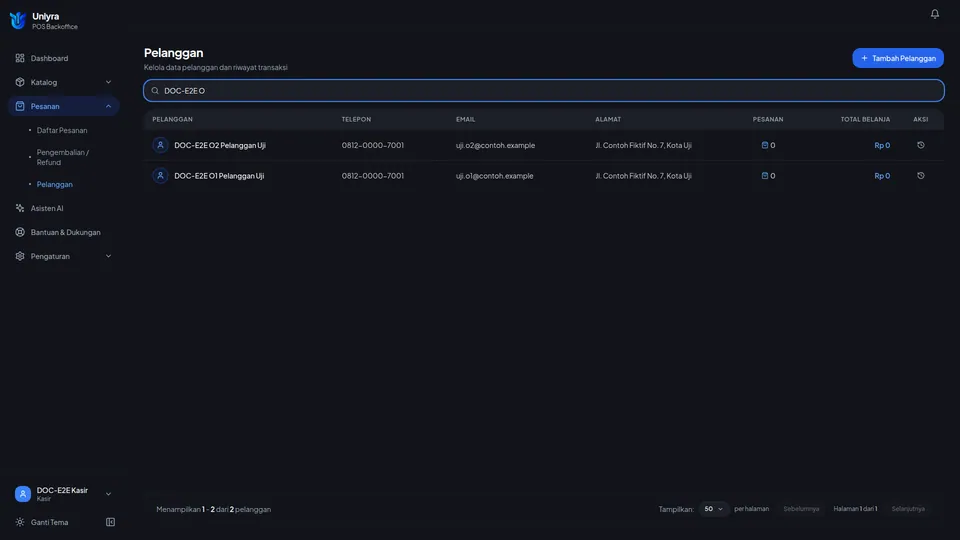Image resolution: width=960 pixels, height=540 pixels.
Task: Click avatar icon of DOC-E2E O2 Pelanggan Uji
Action: coord(160,145)
